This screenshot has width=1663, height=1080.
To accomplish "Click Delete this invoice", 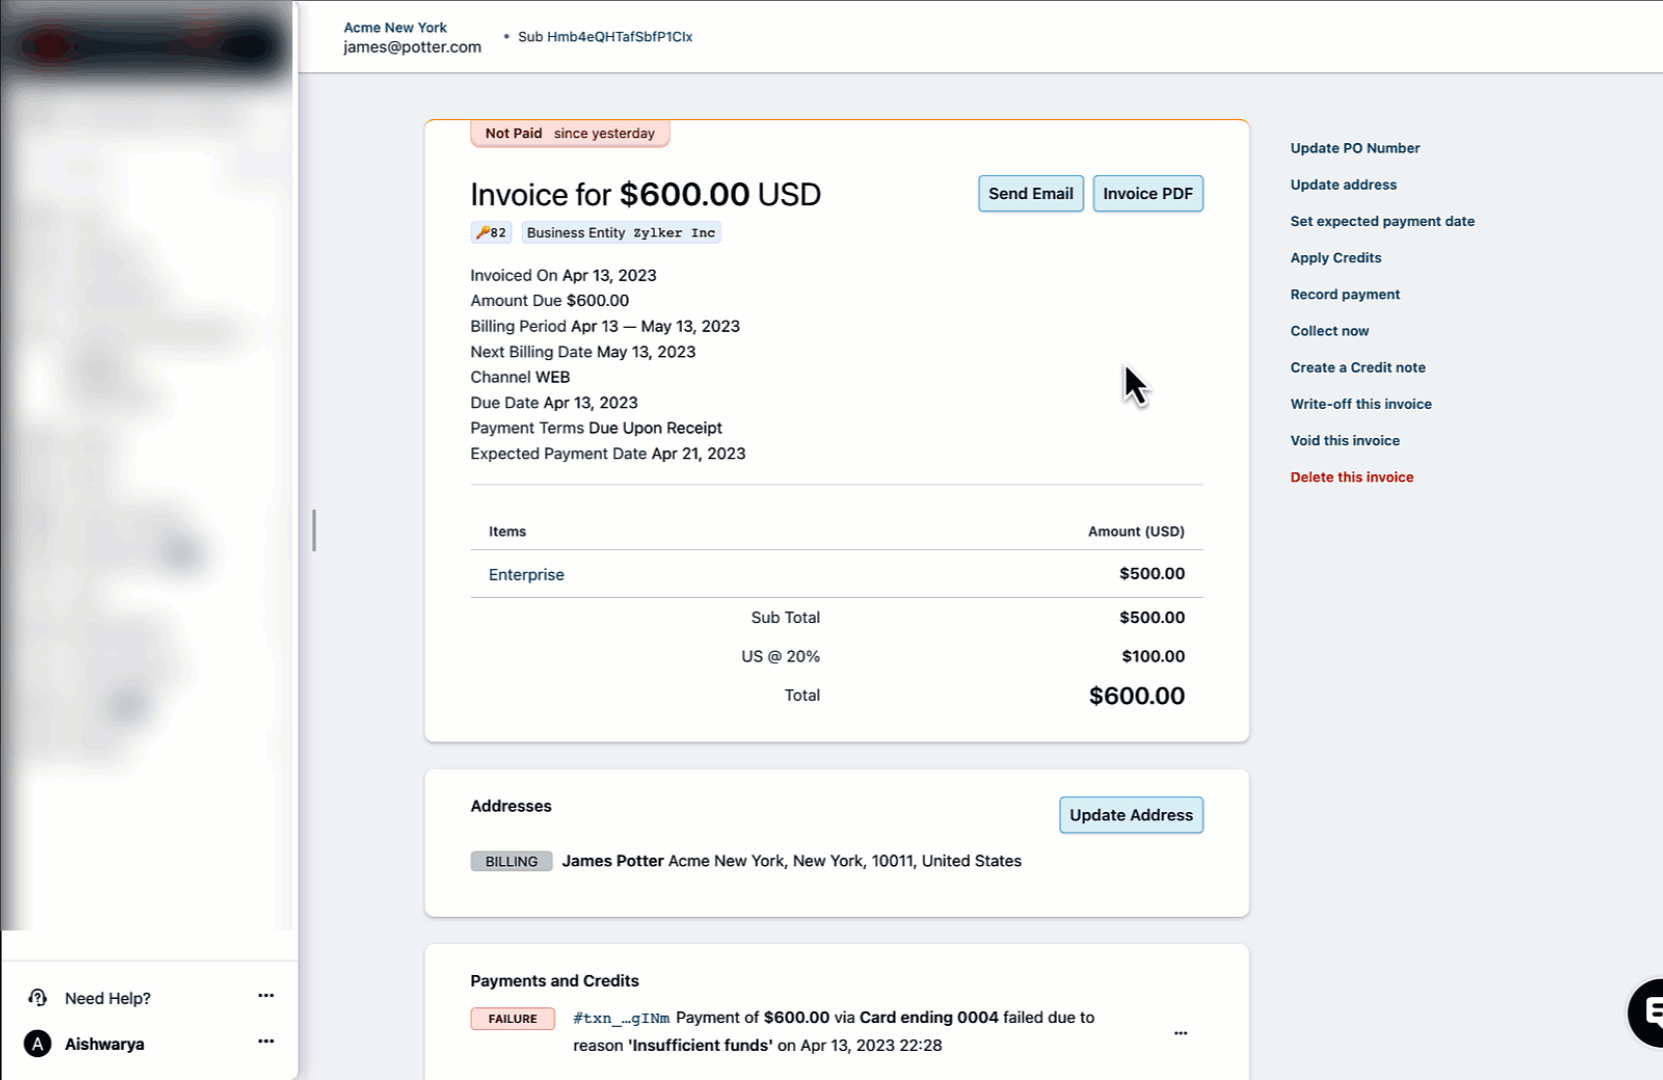I will pos(1351,477).
